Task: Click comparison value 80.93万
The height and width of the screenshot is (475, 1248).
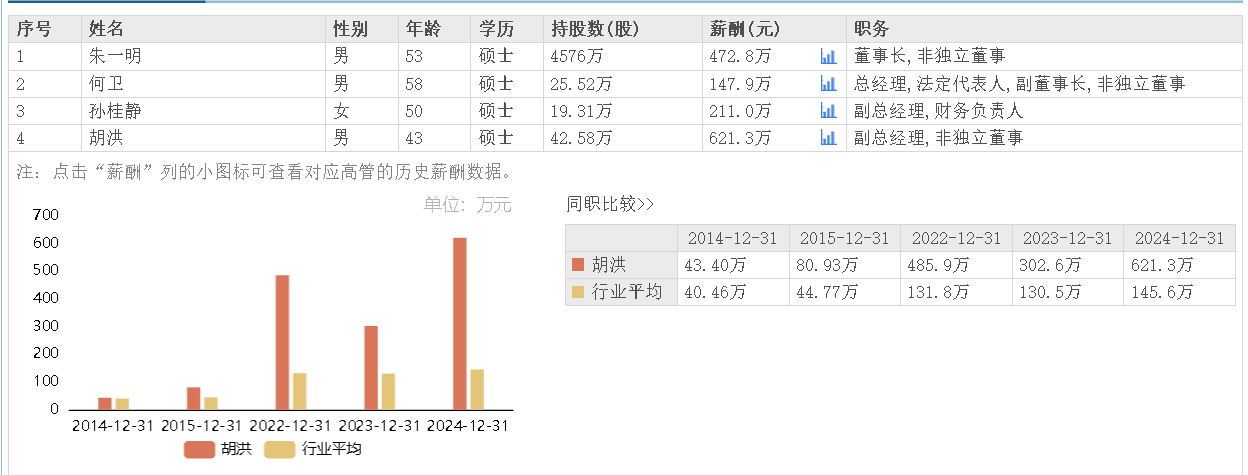Action: tap(827, 265)
